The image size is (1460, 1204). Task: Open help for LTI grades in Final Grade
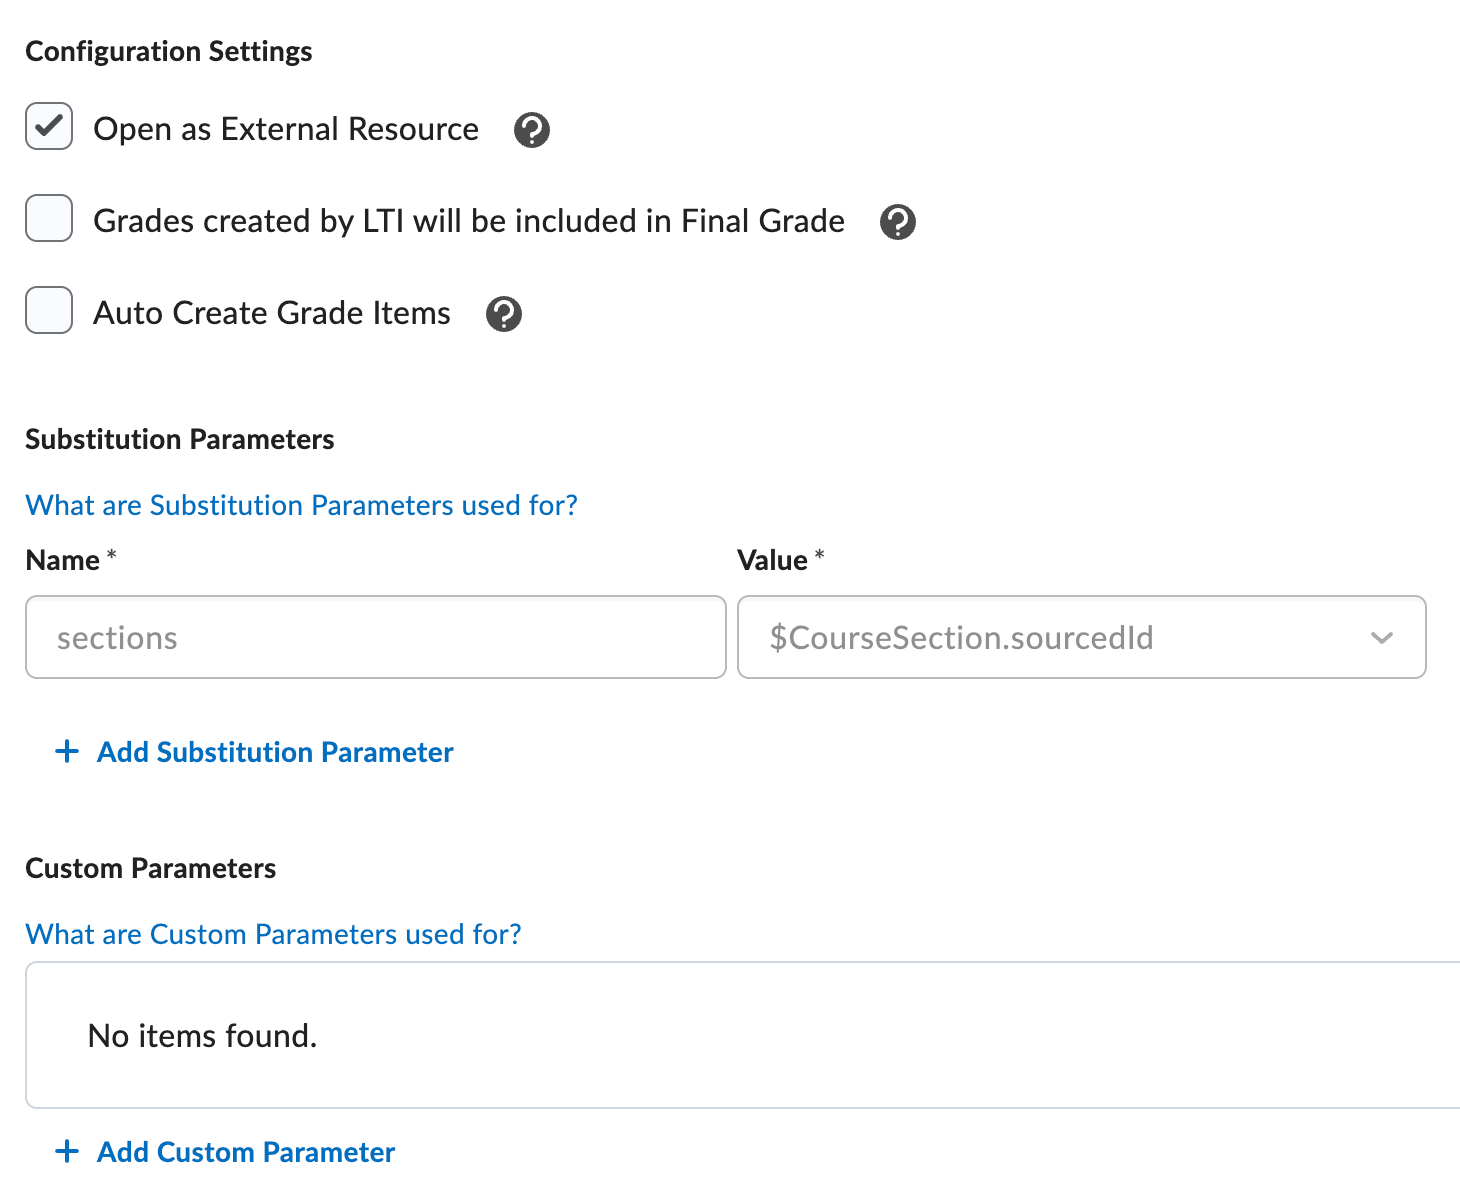(x=897, y=222)
